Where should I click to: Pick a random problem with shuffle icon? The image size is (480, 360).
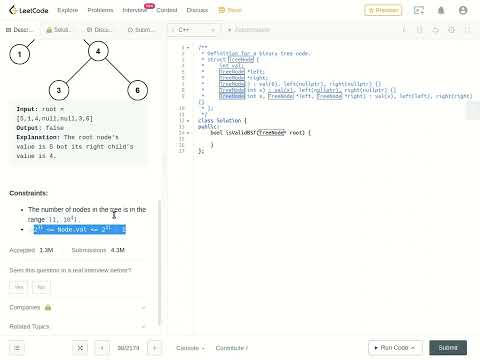tap(80, 348)
